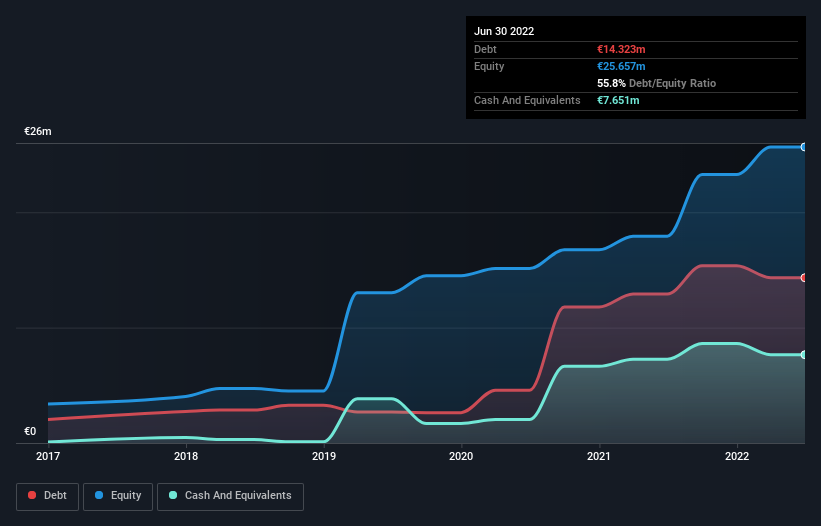This screenshot has height=526, width=821.
Task: Click the 55.8% Debt/Equity Ratio text
Action: click(x=656, y=83)
